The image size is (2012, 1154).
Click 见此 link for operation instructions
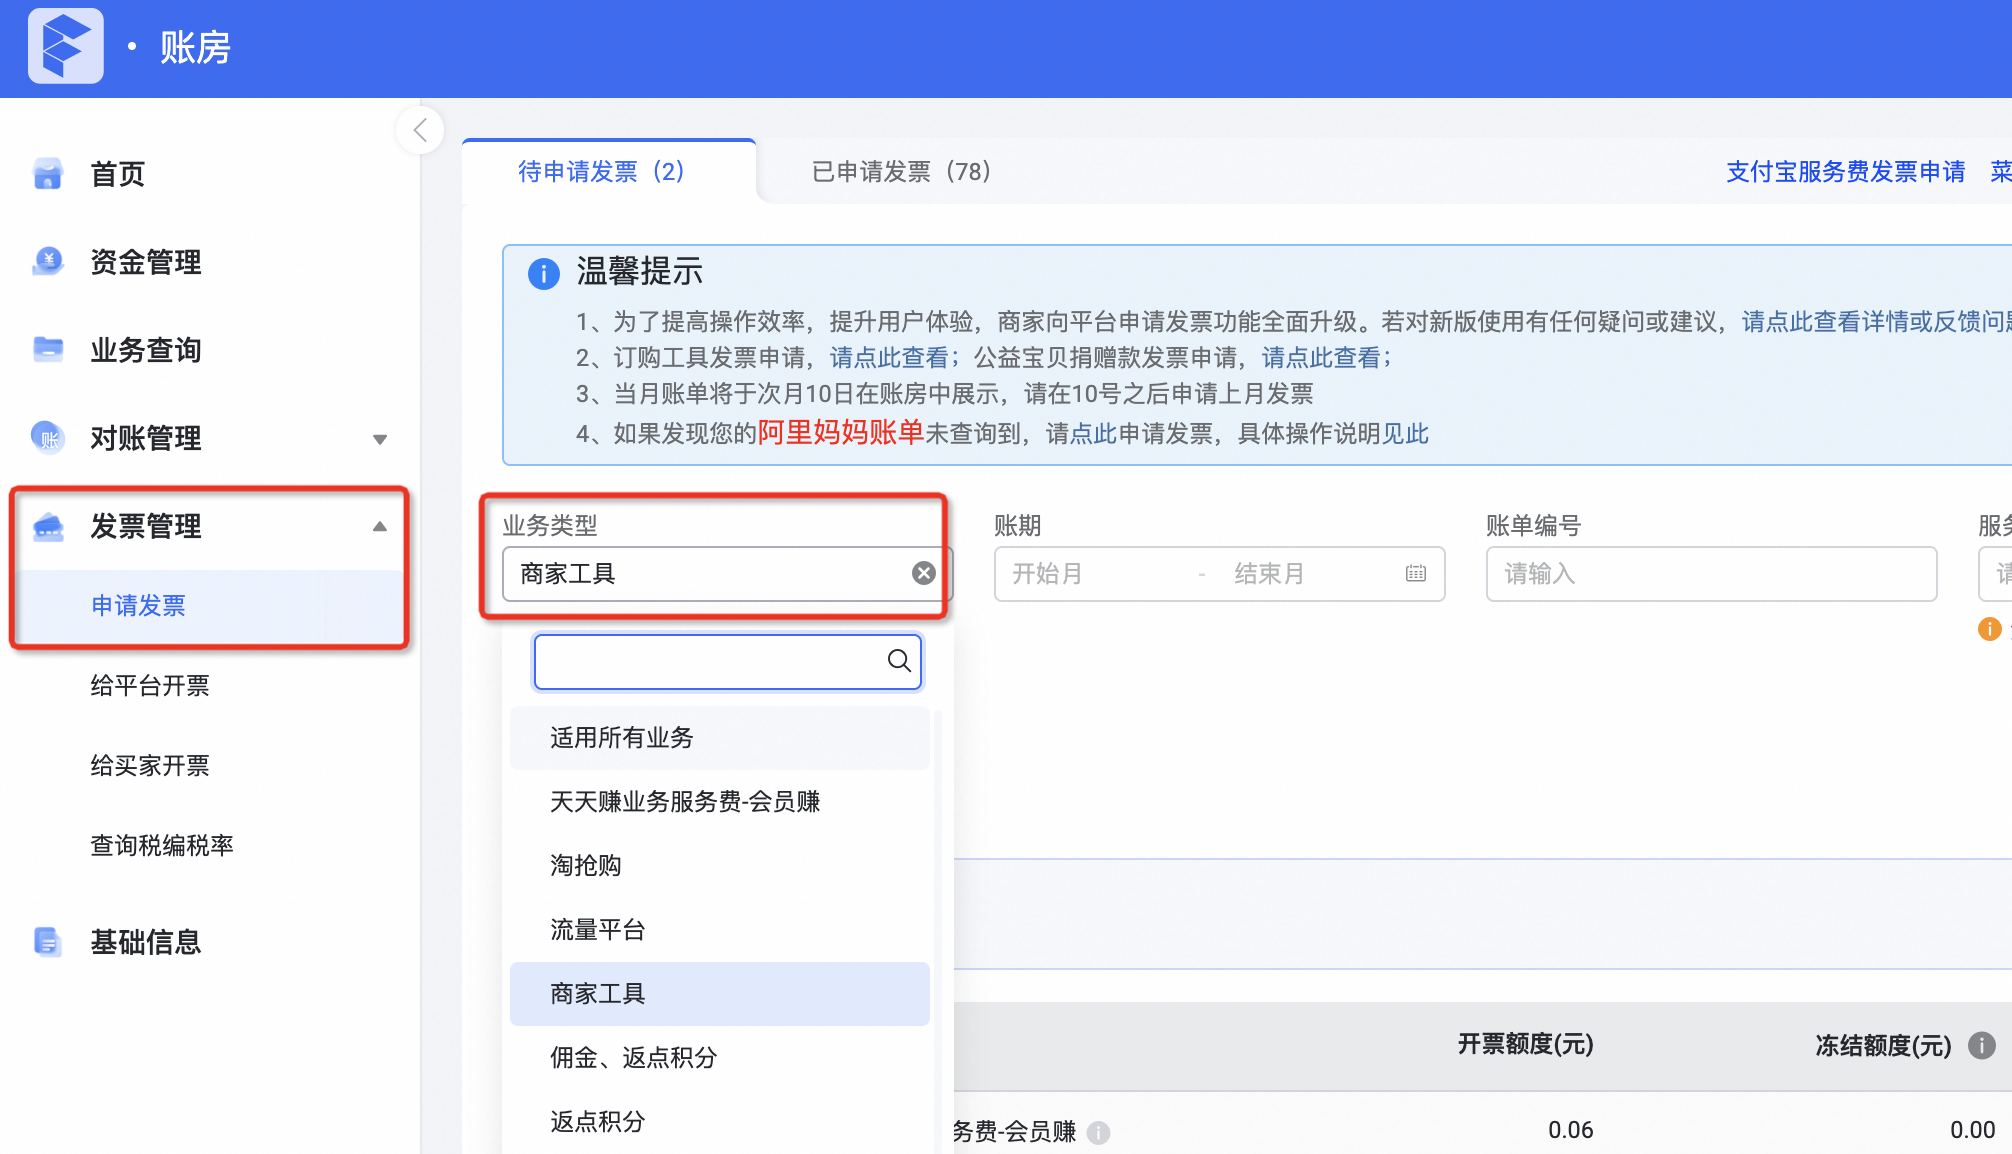click(1406, 434)
